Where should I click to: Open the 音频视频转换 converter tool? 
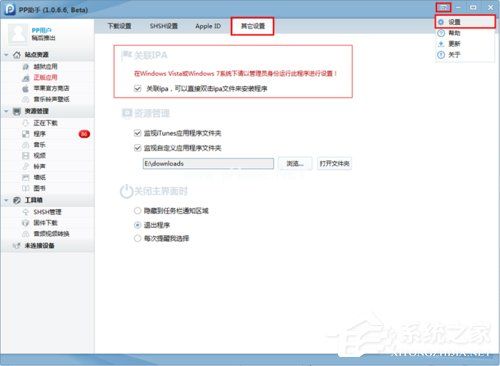[x=51, y=234]
